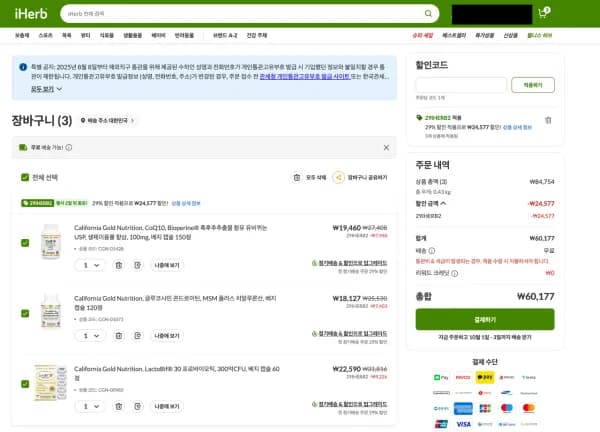Image resolution: width=600 pixels, height=432 pixels.
Task: Click the info icon beside 무료 배송 가능
Action: point(69,147)
